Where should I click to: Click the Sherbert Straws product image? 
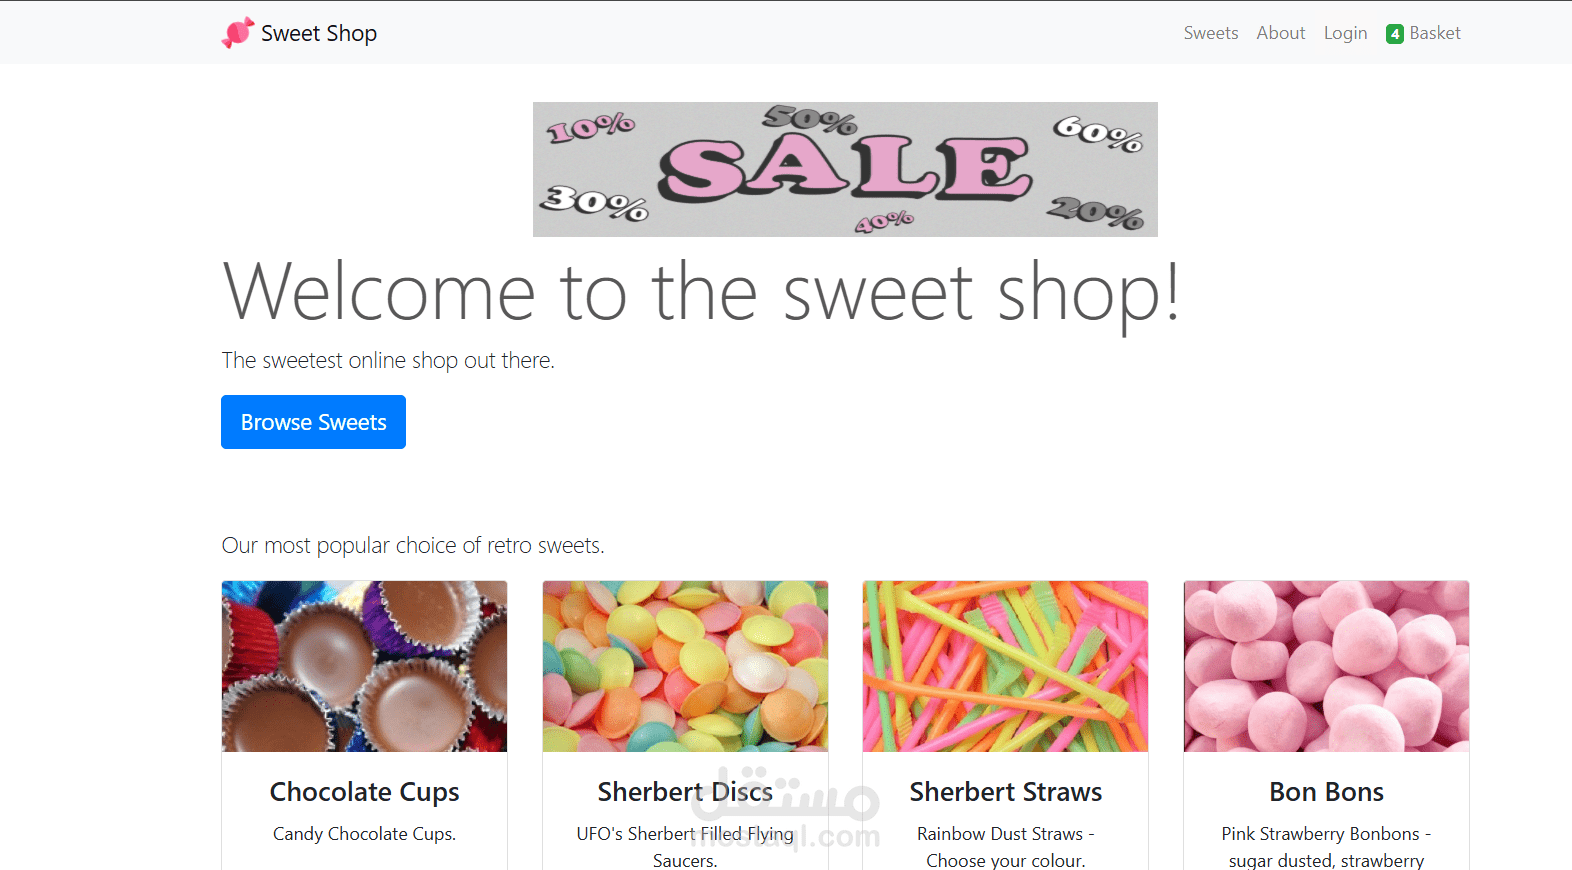tap(1005, 665)
